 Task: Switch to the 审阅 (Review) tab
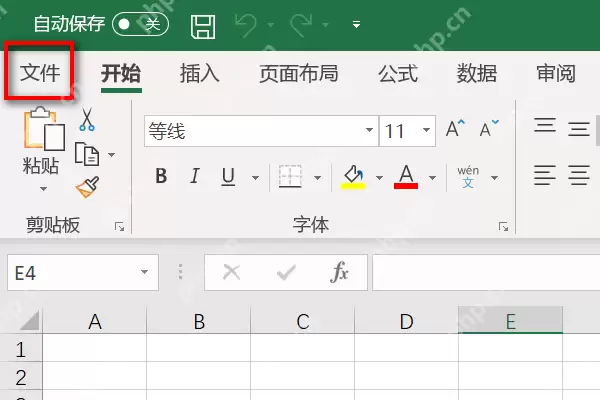[x=556, y=73]
